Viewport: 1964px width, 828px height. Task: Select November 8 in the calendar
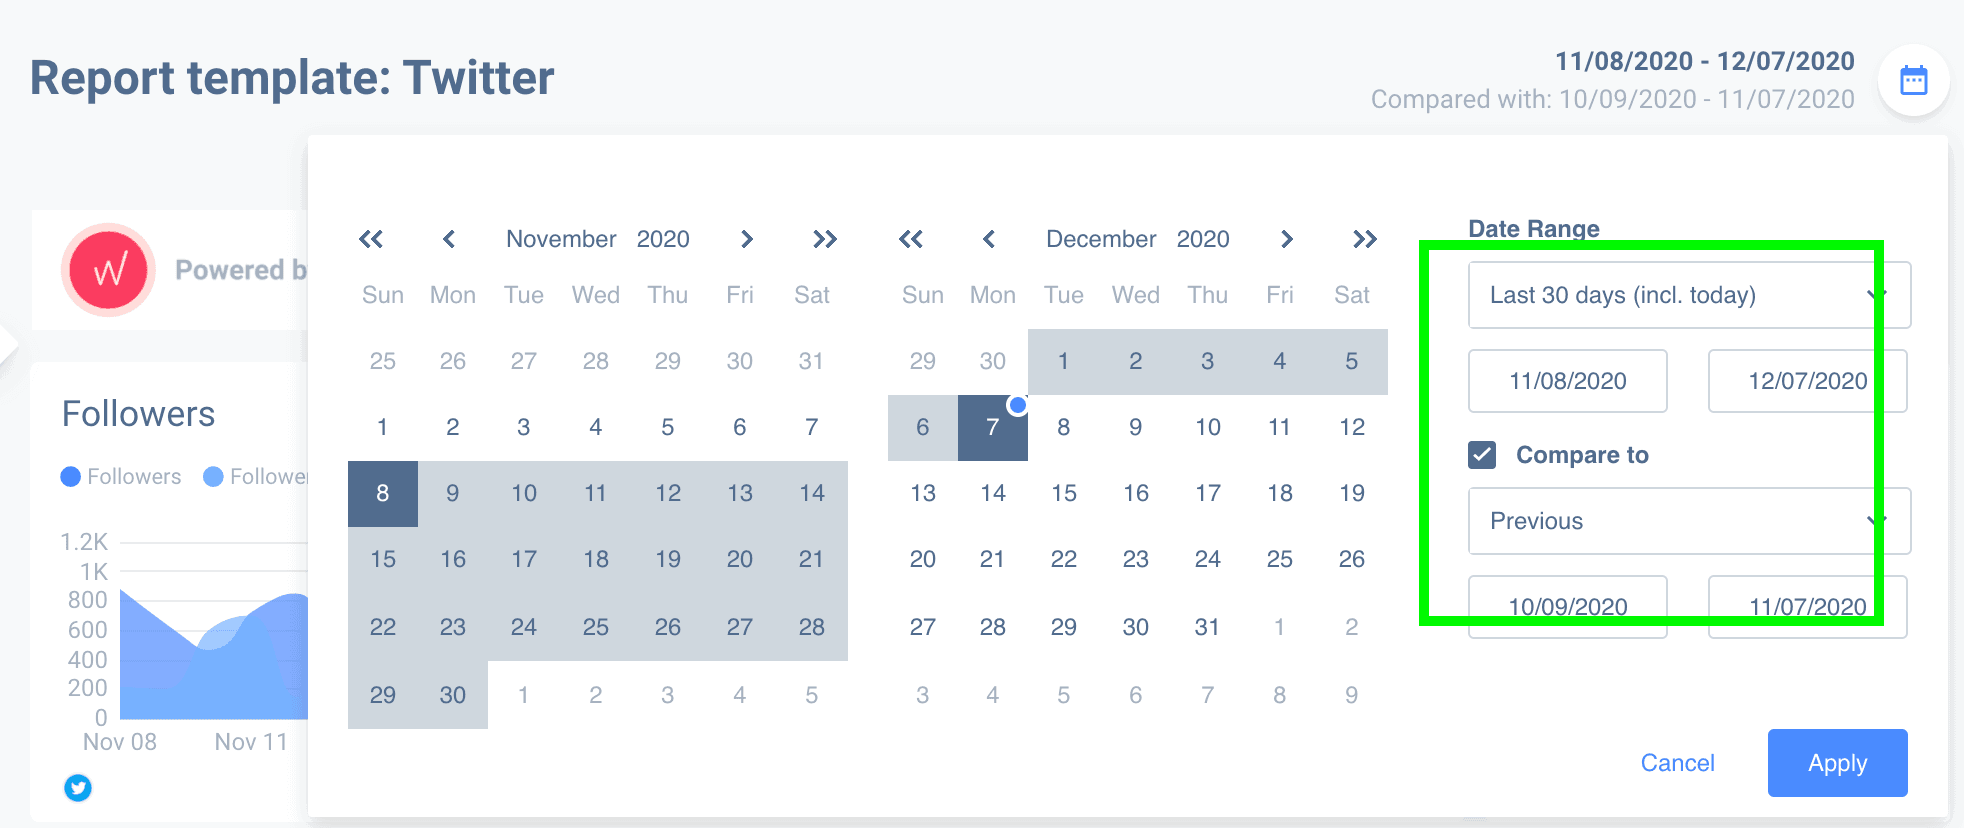(383, 493)
